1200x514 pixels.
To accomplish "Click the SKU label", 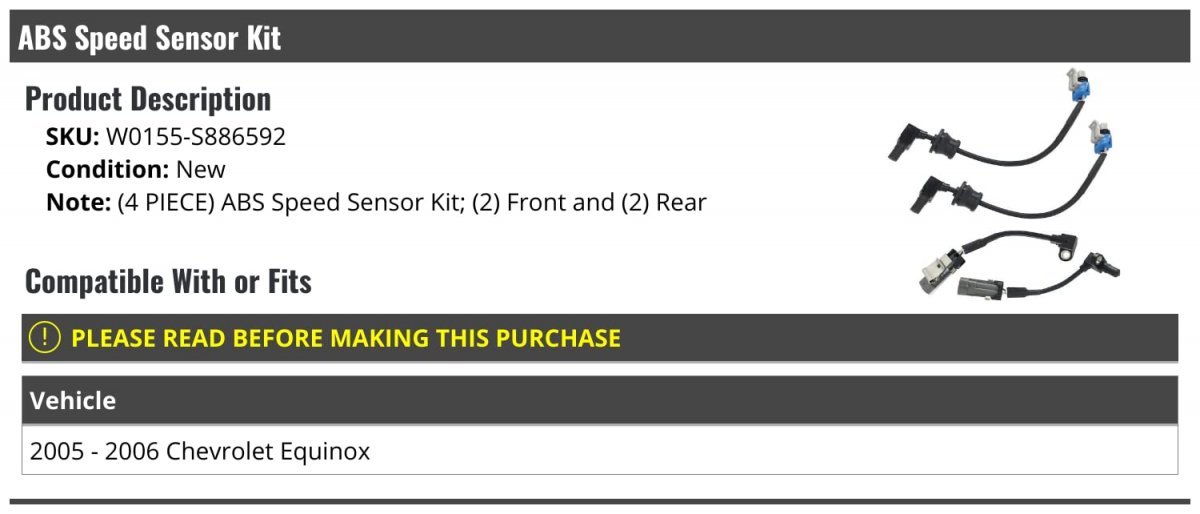I will [73, 137].
